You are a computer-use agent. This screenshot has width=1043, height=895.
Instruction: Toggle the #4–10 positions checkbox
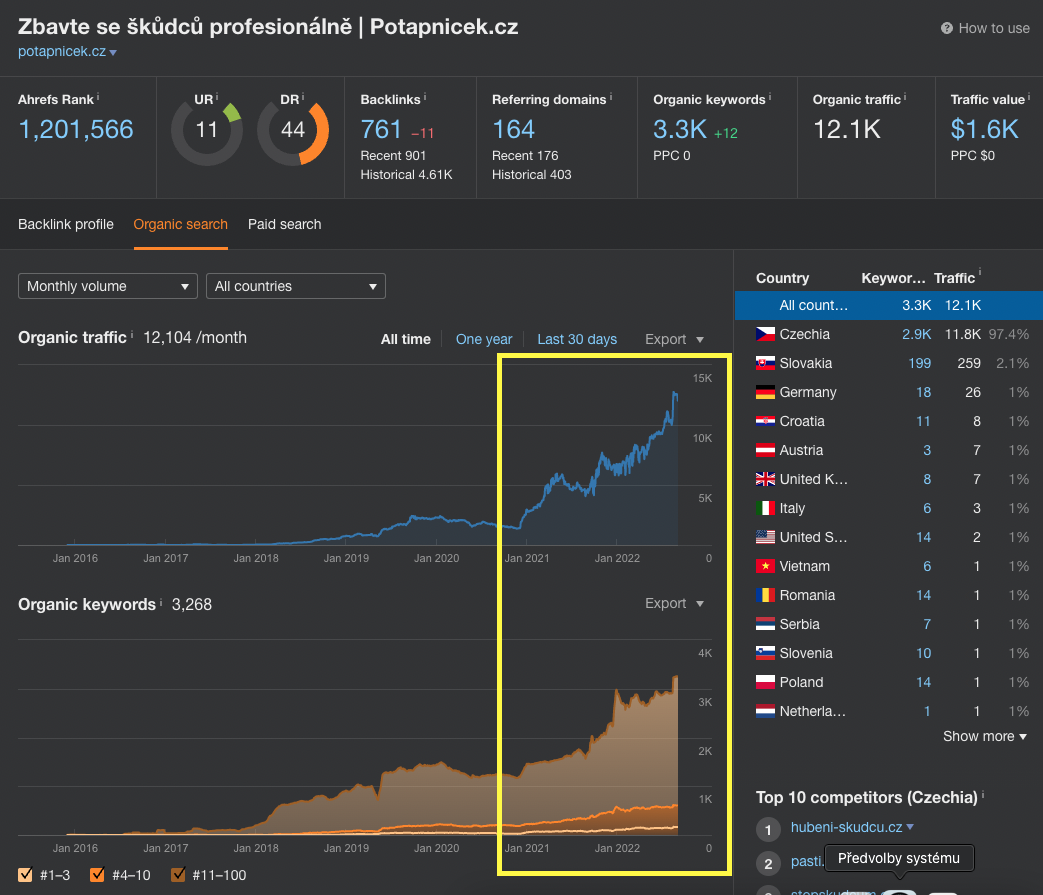coord(97,874)
